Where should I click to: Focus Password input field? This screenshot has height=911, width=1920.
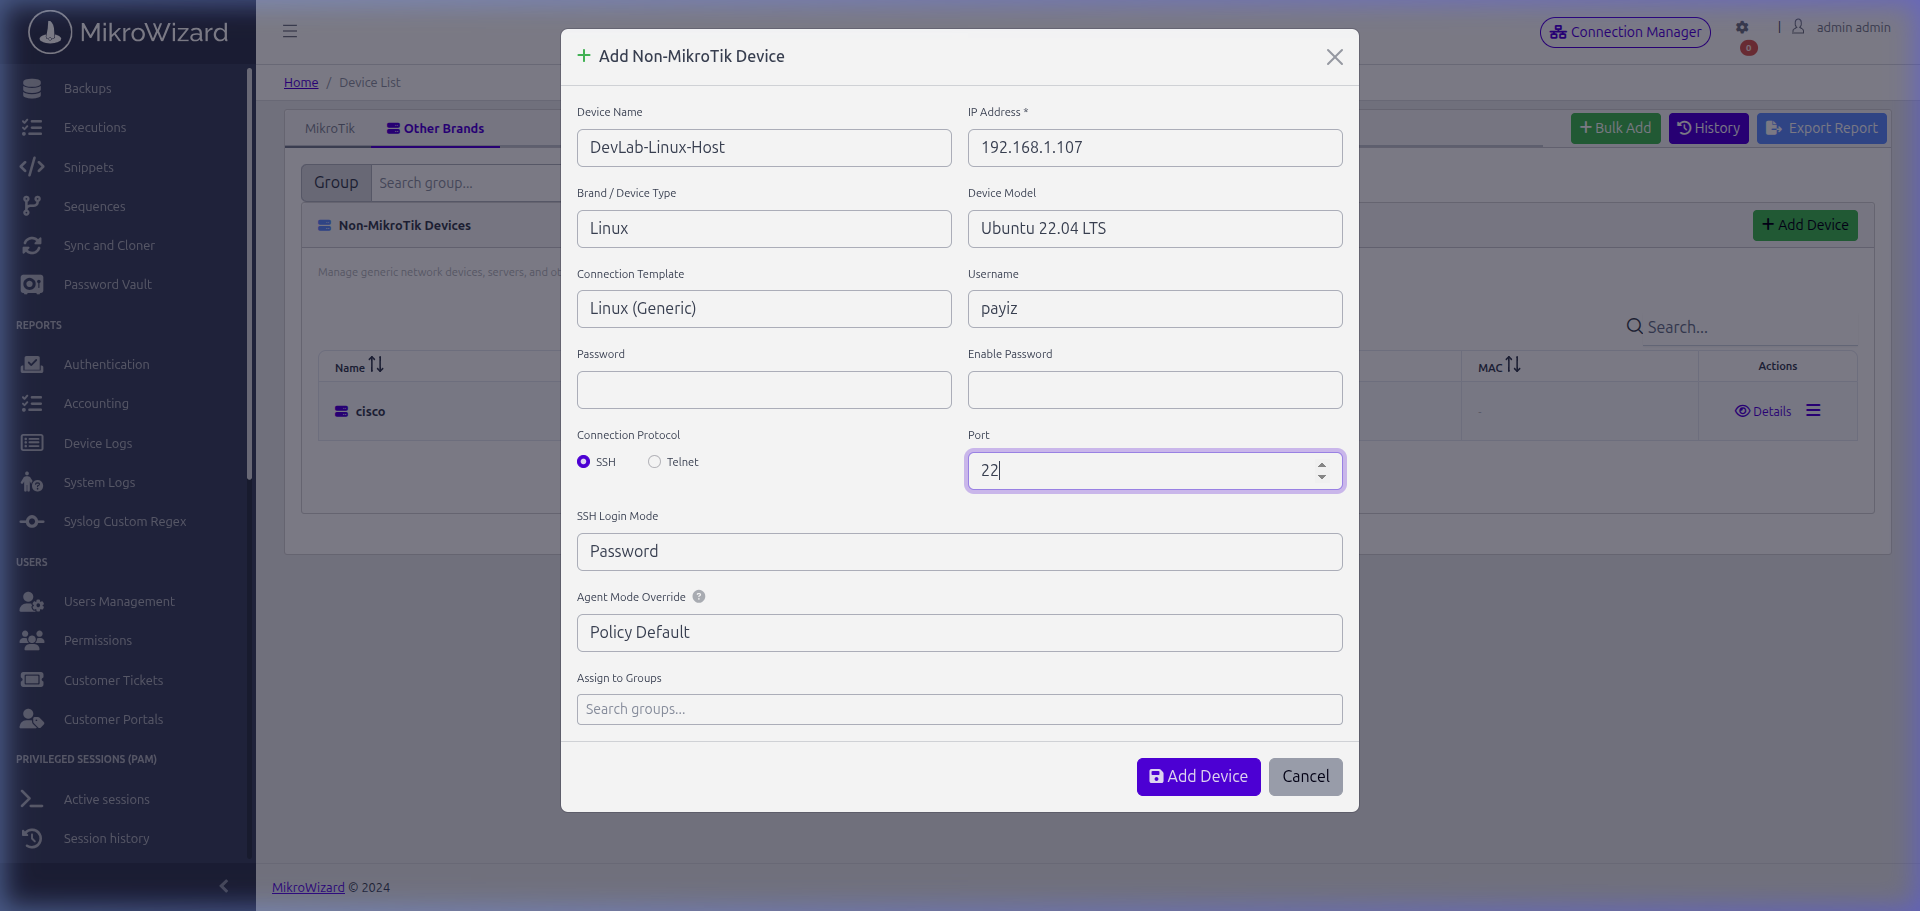(764, 390)
